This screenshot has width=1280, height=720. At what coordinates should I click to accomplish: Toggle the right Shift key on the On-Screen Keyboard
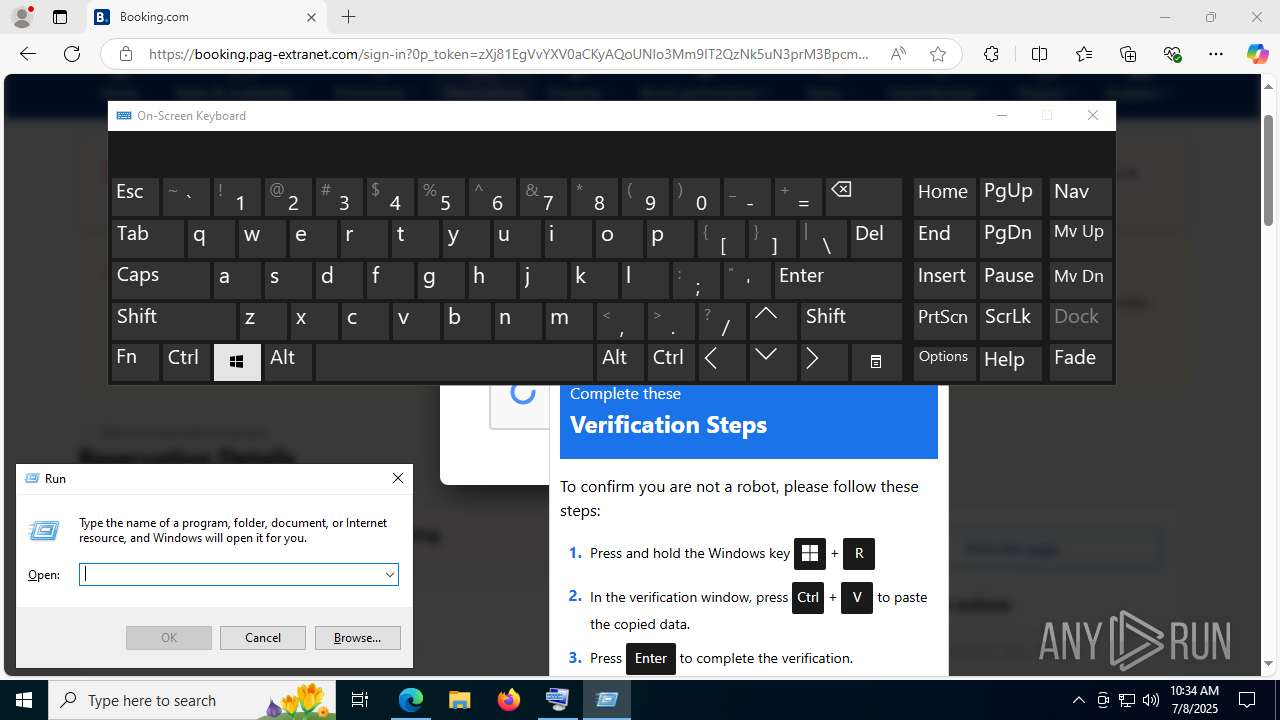point(851,321)
